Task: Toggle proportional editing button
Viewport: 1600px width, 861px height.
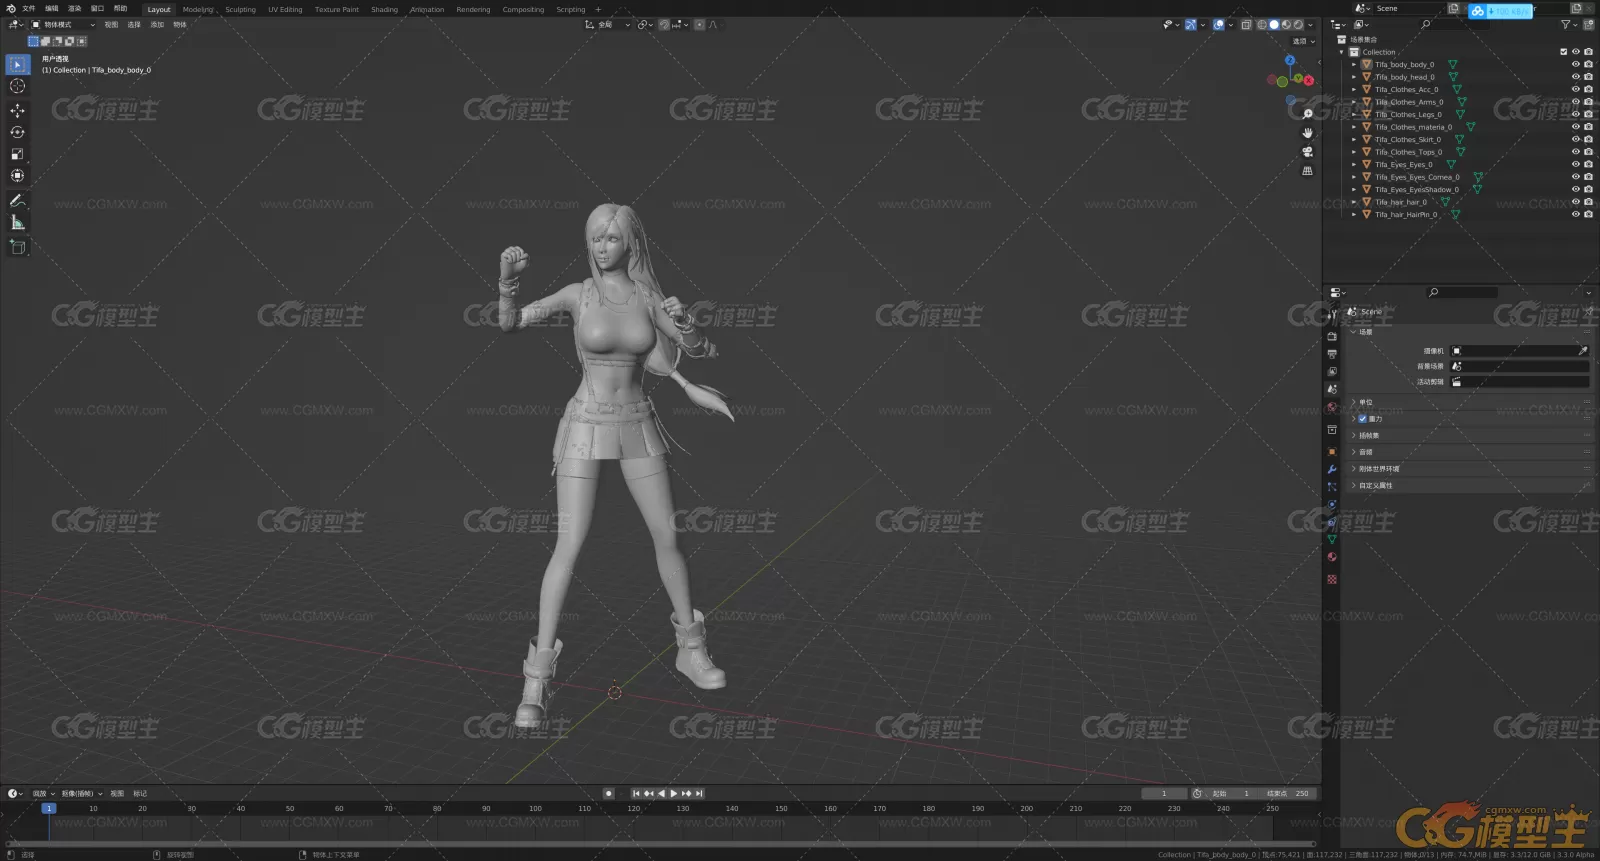Action: (x=700, y=24)
